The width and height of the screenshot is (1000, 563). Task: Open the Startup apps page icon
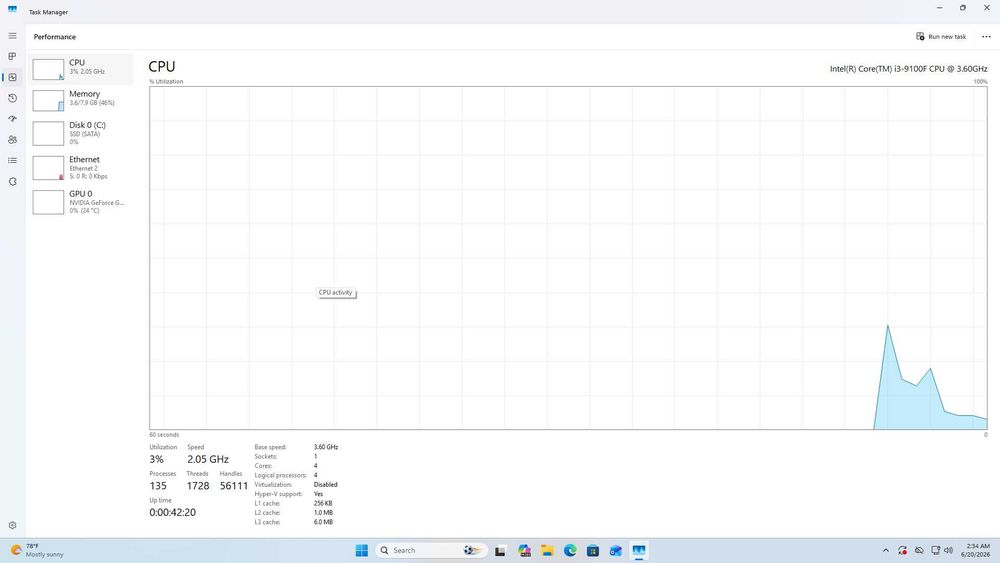coord(12,119)
